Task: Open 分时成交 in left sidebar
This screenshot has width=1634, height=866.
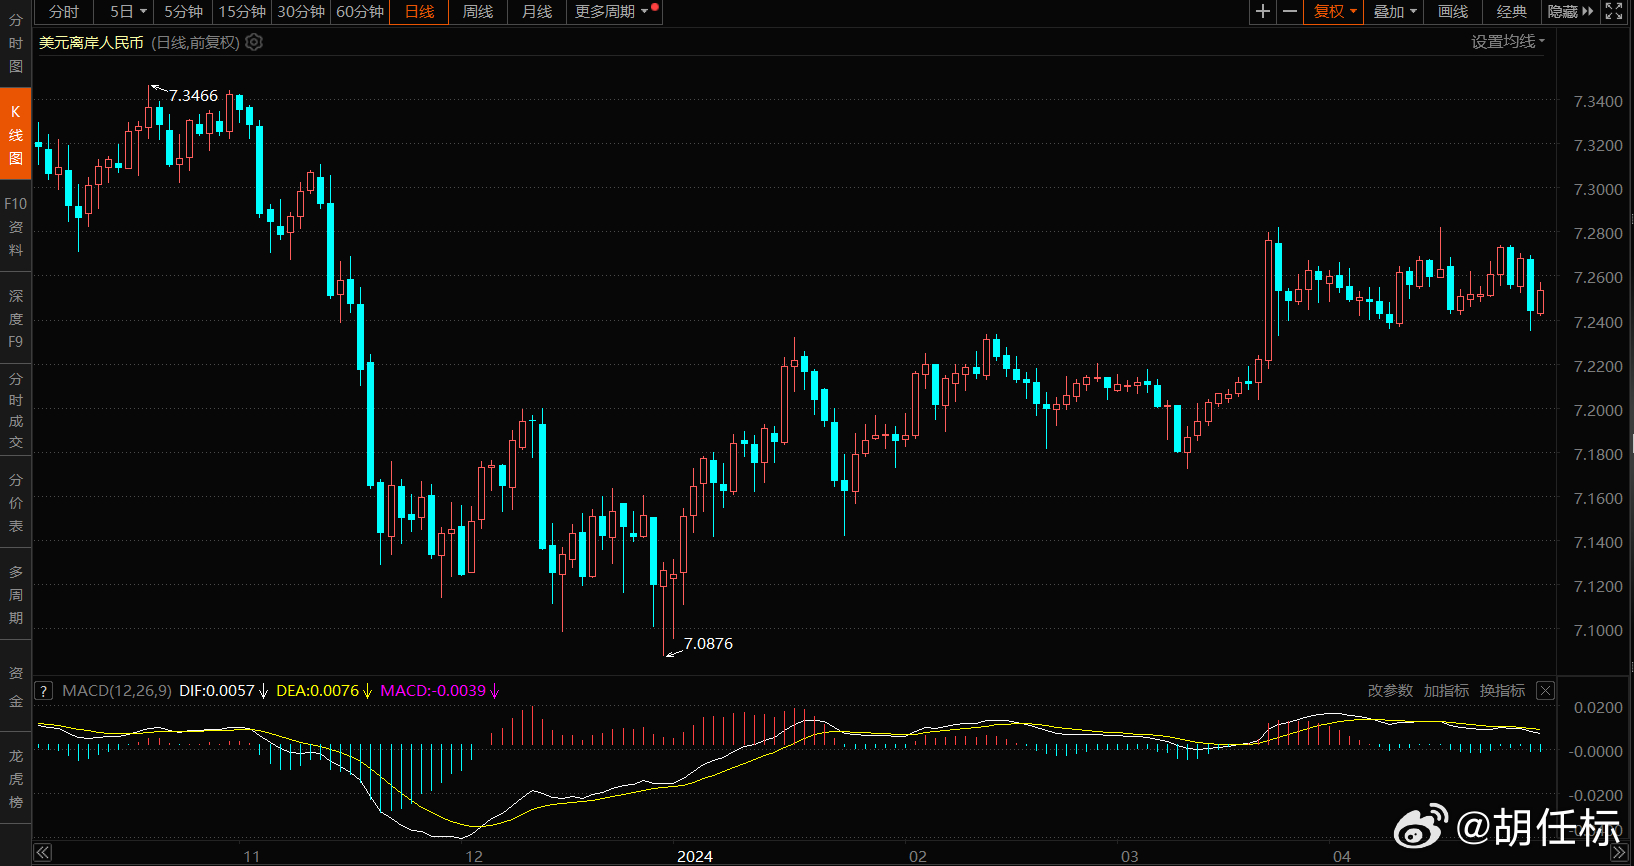Action: coord(16,410)
